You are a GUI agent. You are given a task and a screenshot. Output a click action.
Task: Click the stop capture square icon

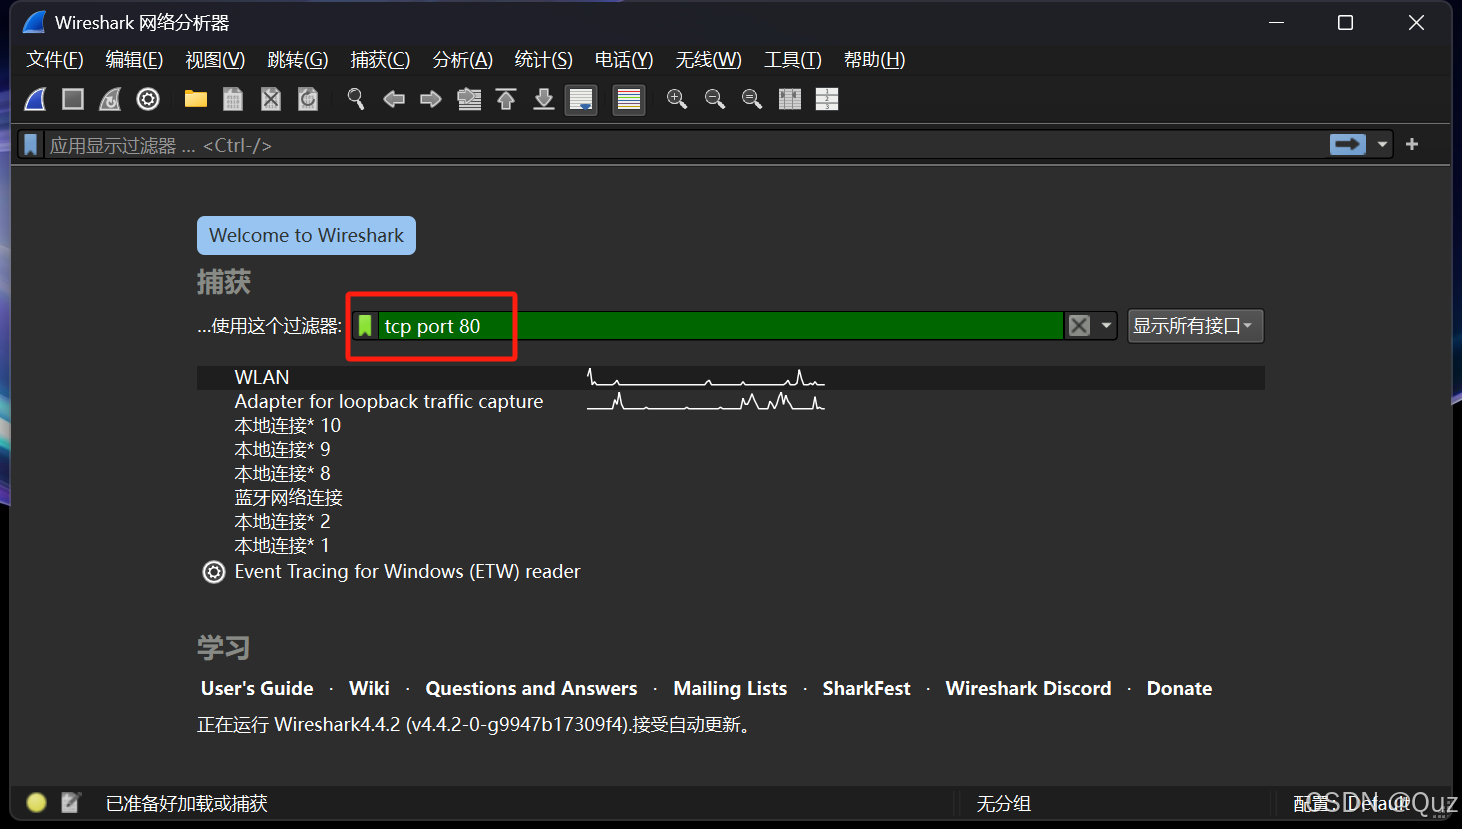(73, 99)
